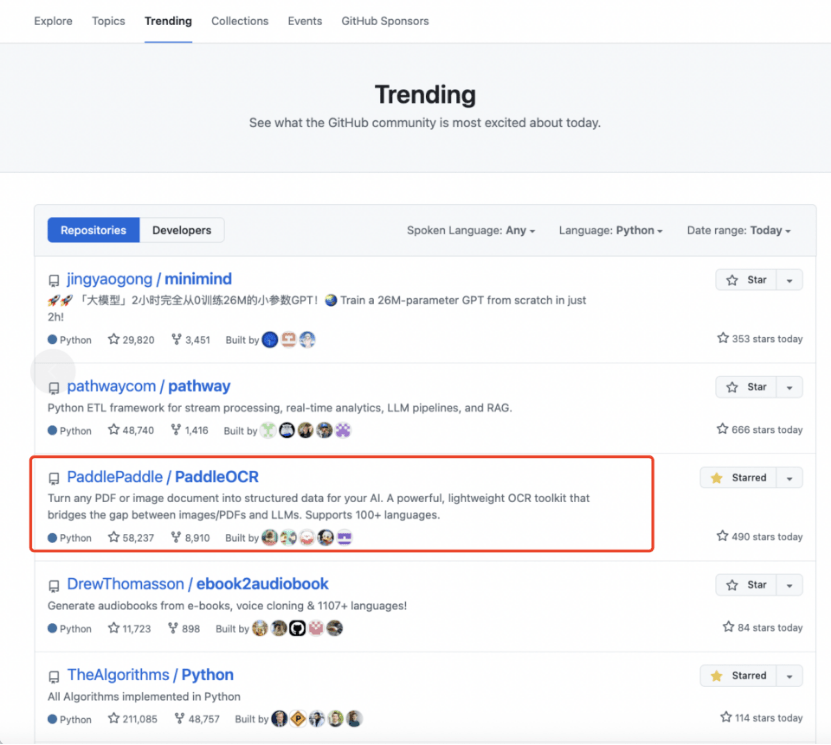Star the pathway repository
Image resolution: width=831 pixels, height=745 pixels.
click(746, 387)
